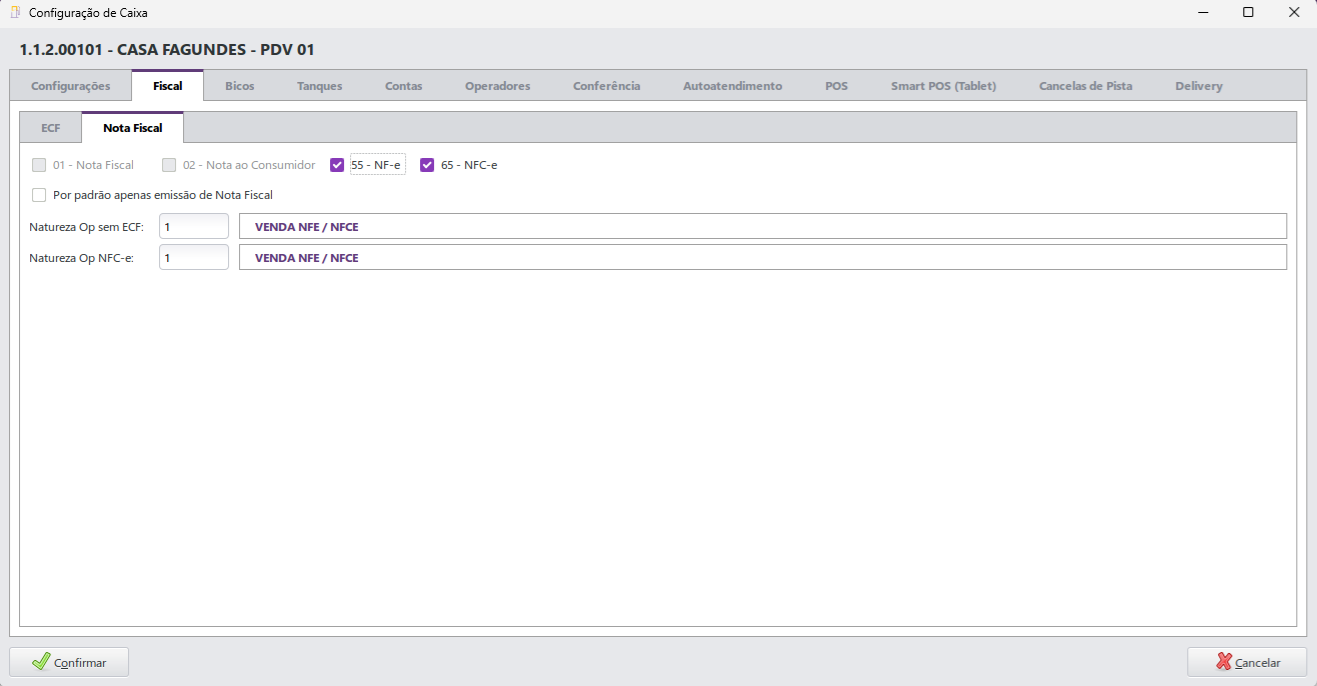Image resolution: width=1317 pixels, height=686 pixels.
Task: Switch to the ECF sub-tab
Action: pos(51,128)
